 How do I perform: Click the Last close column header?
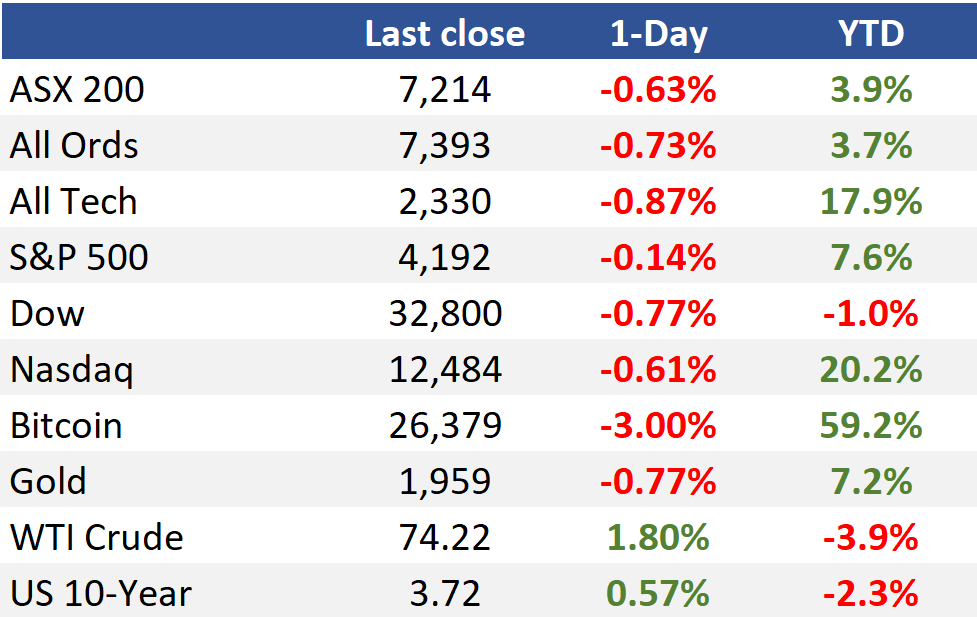click(444, 34)
